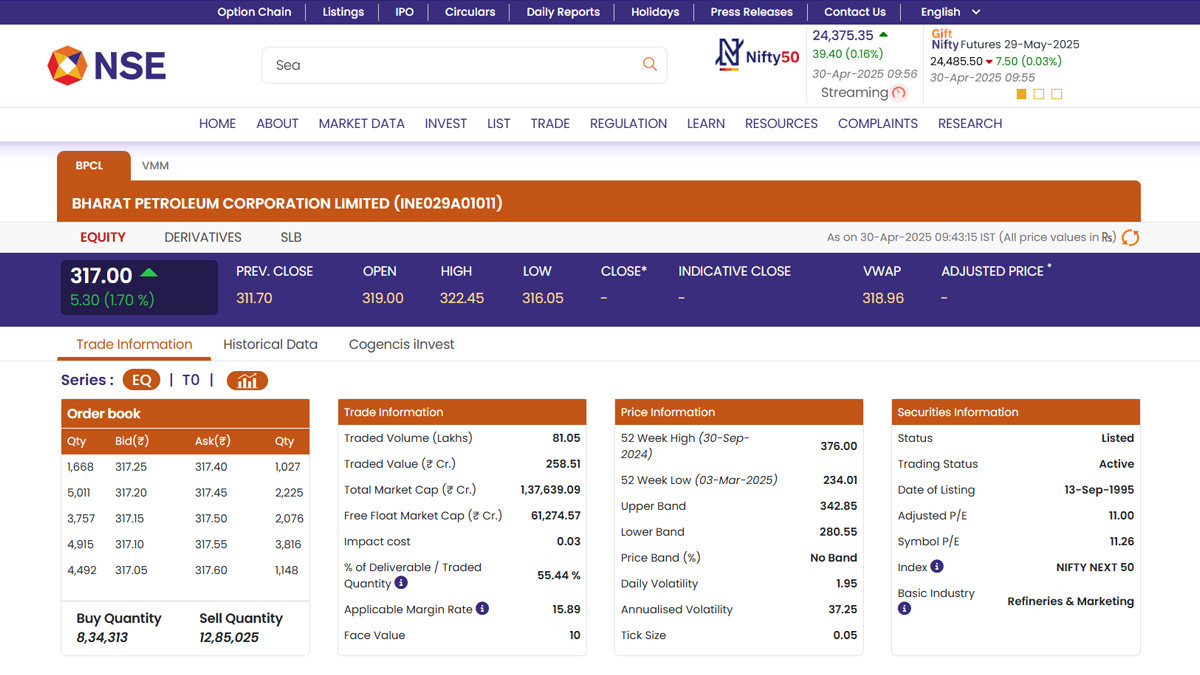The width and height of the screenshot is (1200, 675).
Task: Click the search input field
Action: point(450,65)
